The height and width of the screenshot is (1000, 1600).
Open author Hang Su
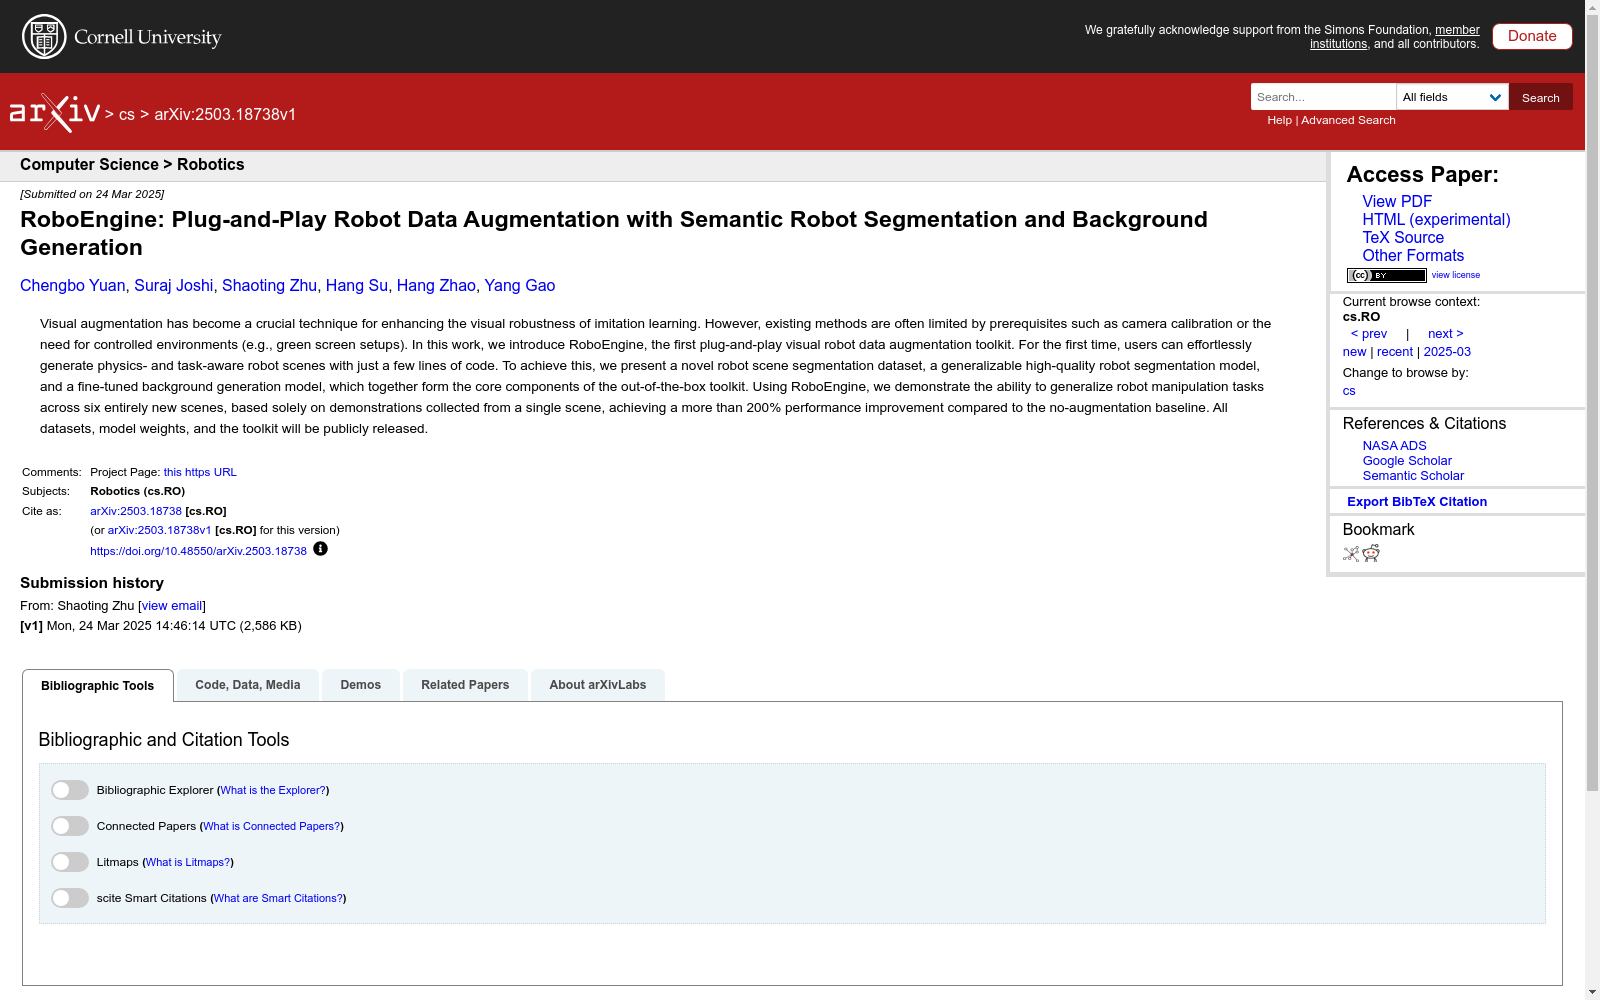357,286
